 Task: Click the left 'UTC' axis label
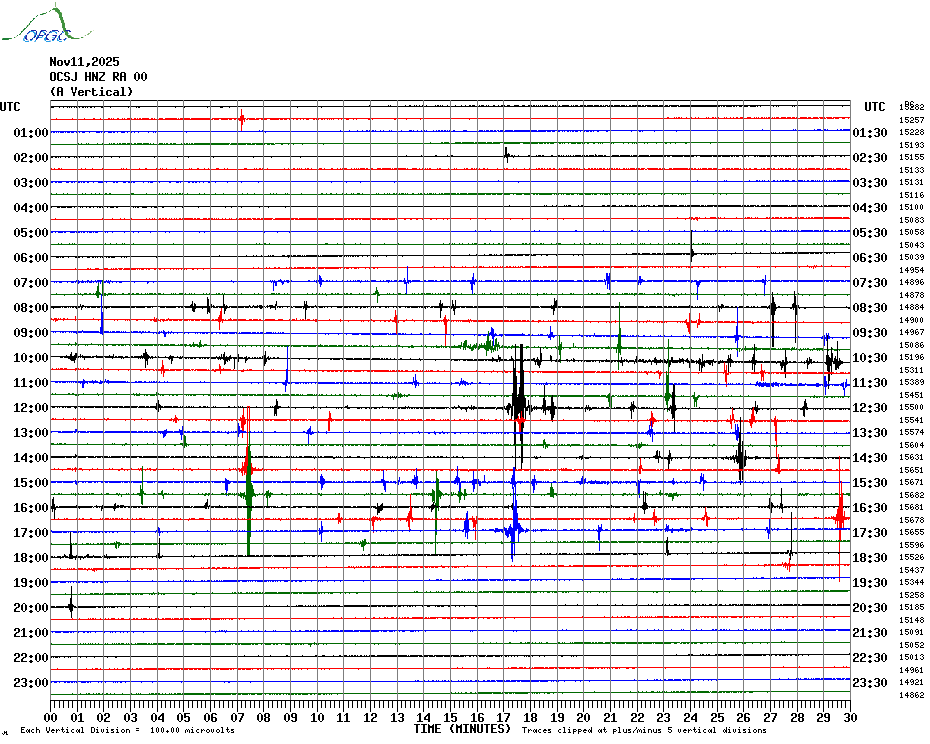(x=10, y=107)
